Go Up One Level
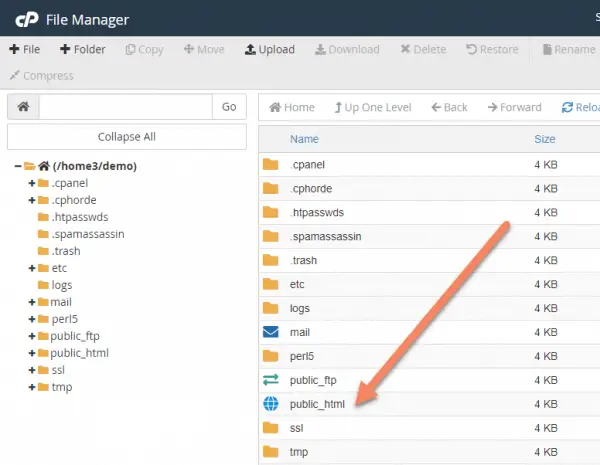The image size is (600, 465). [373, 107]
